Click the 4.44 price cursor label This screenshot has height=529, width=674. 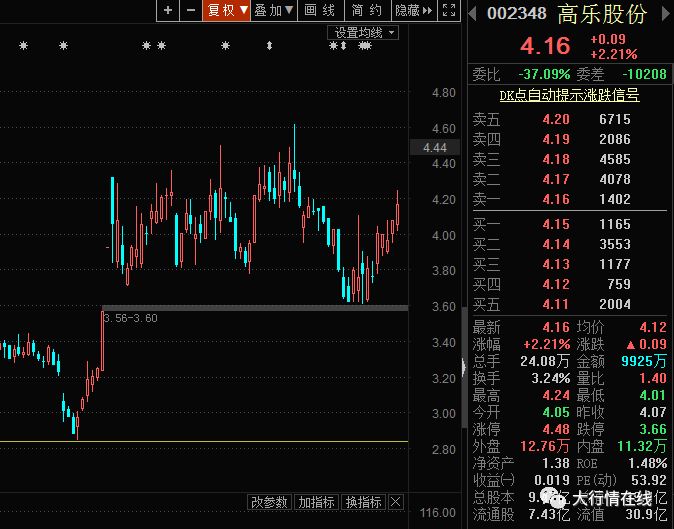(x=435, y=148)
